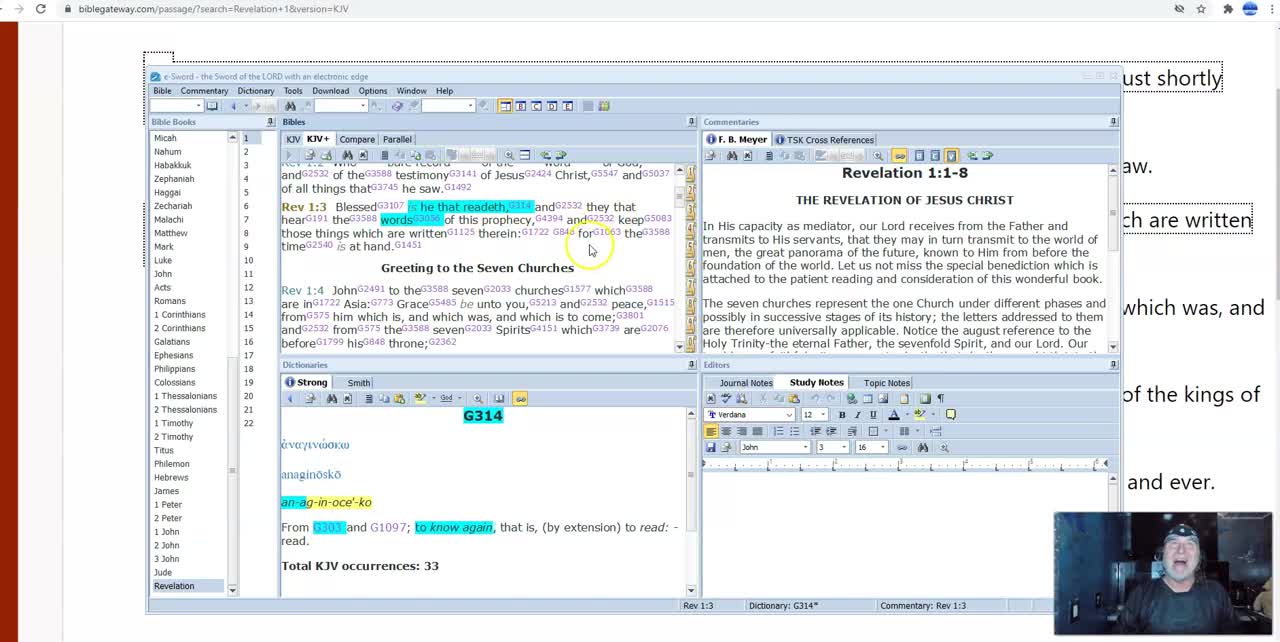Click Commentaries panel binoculars search icon
1280x642 pixels.
pyautogui.click(x=732, y=155)
